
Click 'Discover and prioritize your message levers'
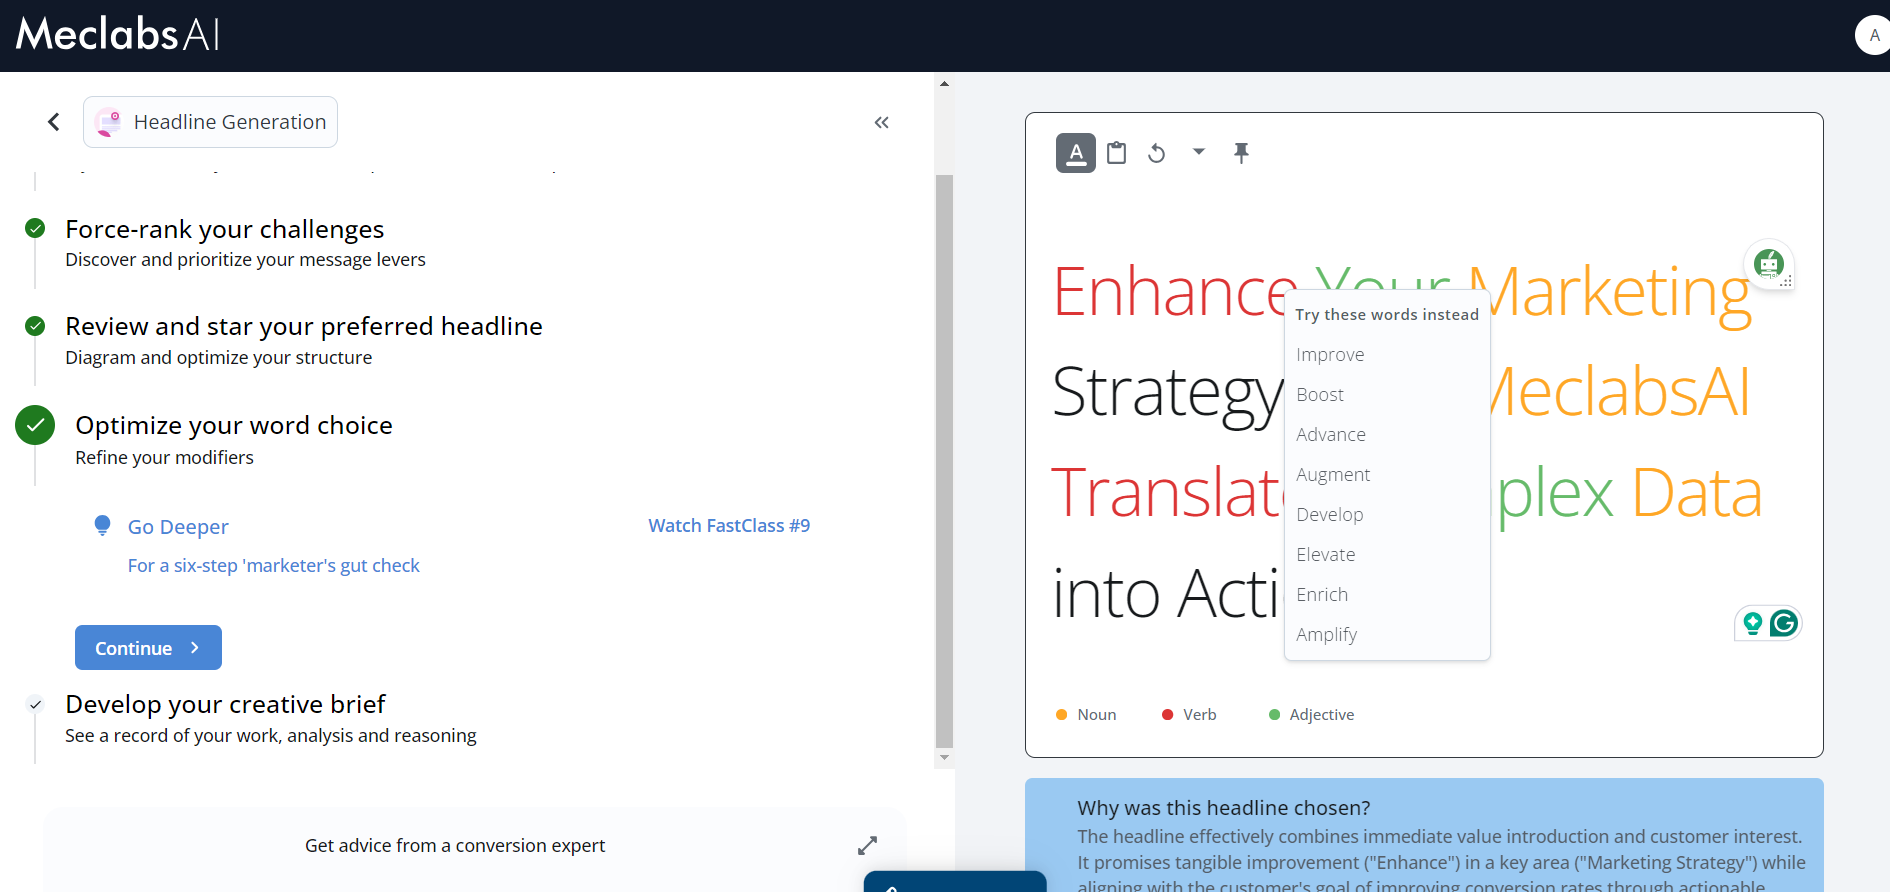[245, 260]
